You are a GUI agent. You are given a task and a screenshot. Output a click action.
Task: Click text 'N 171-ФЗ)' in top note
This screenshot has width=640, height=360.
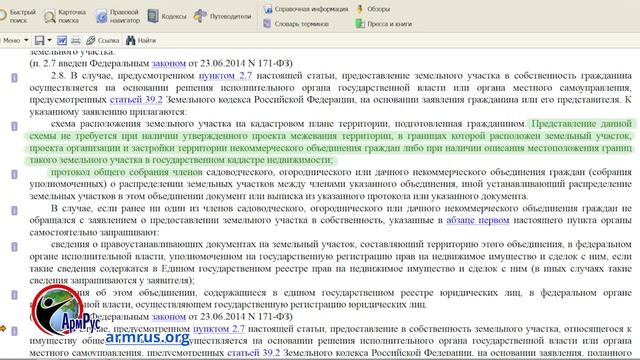(x=270, y=64)
